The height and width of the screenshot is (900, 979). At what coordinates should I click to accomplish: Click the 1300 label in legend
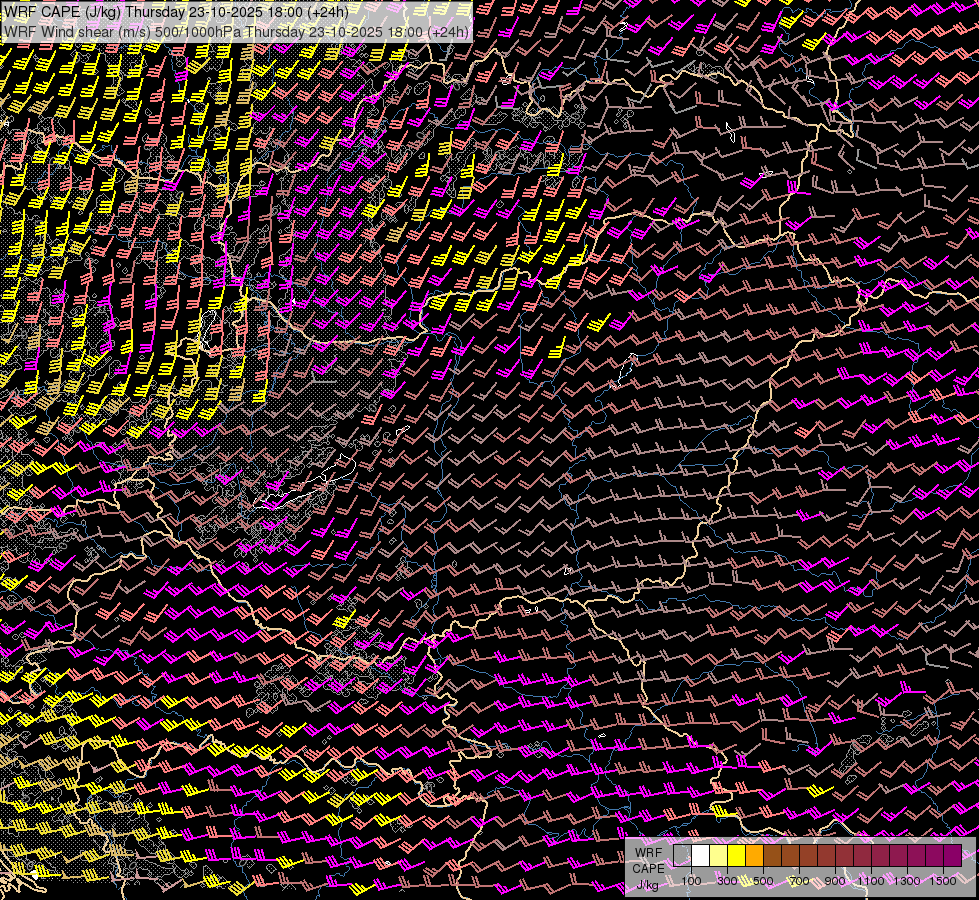coord(907,881)
